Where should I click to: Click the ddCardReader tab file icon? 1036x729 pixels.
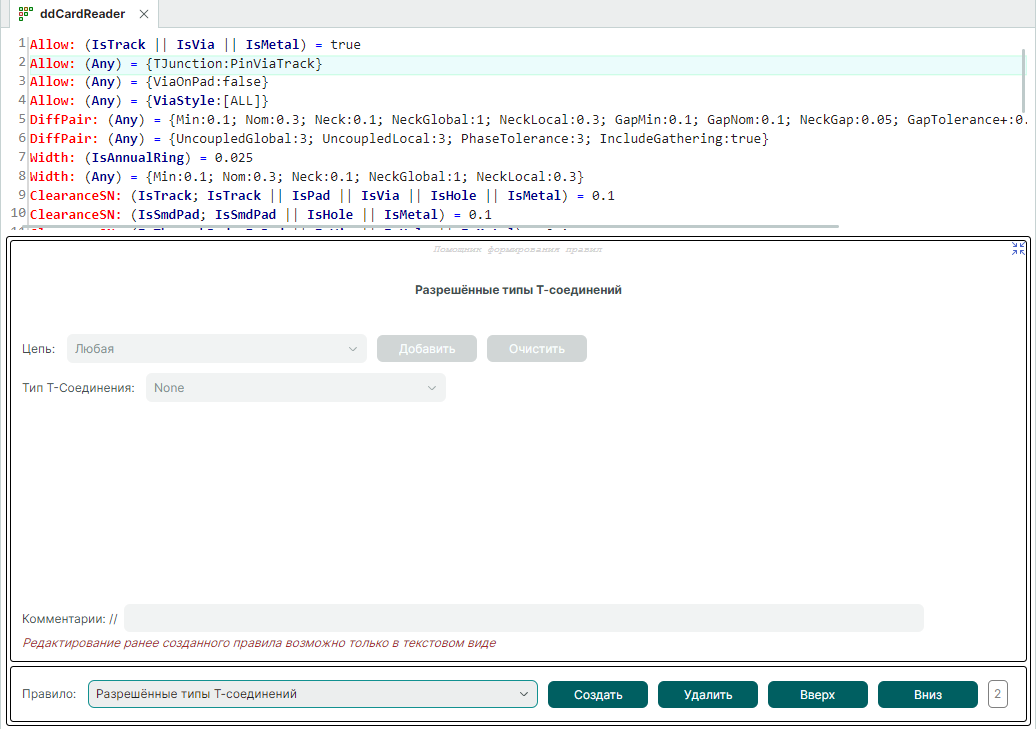click(x=26, y=14)
